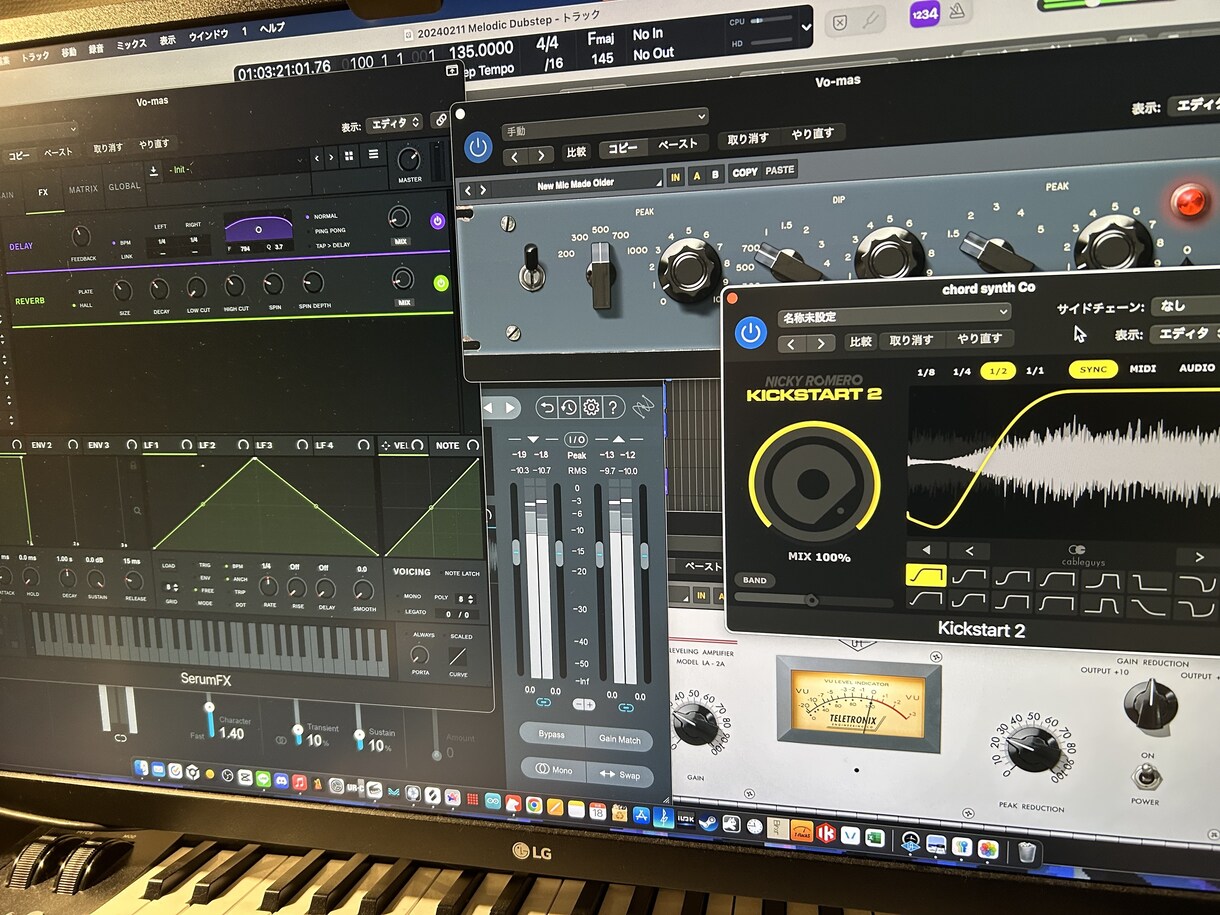Open the MATRIX tab in SerumFX
Viewport: 1220px width, 915px height.
83,189
